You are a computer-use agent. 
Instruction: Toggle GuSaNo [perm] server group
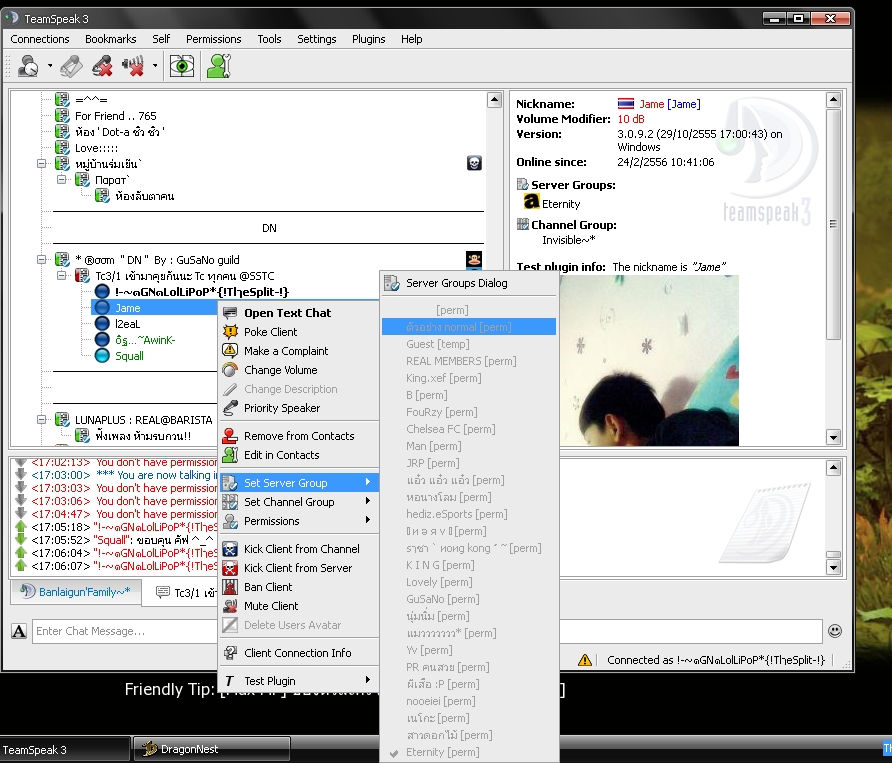[x=469, y=599]
